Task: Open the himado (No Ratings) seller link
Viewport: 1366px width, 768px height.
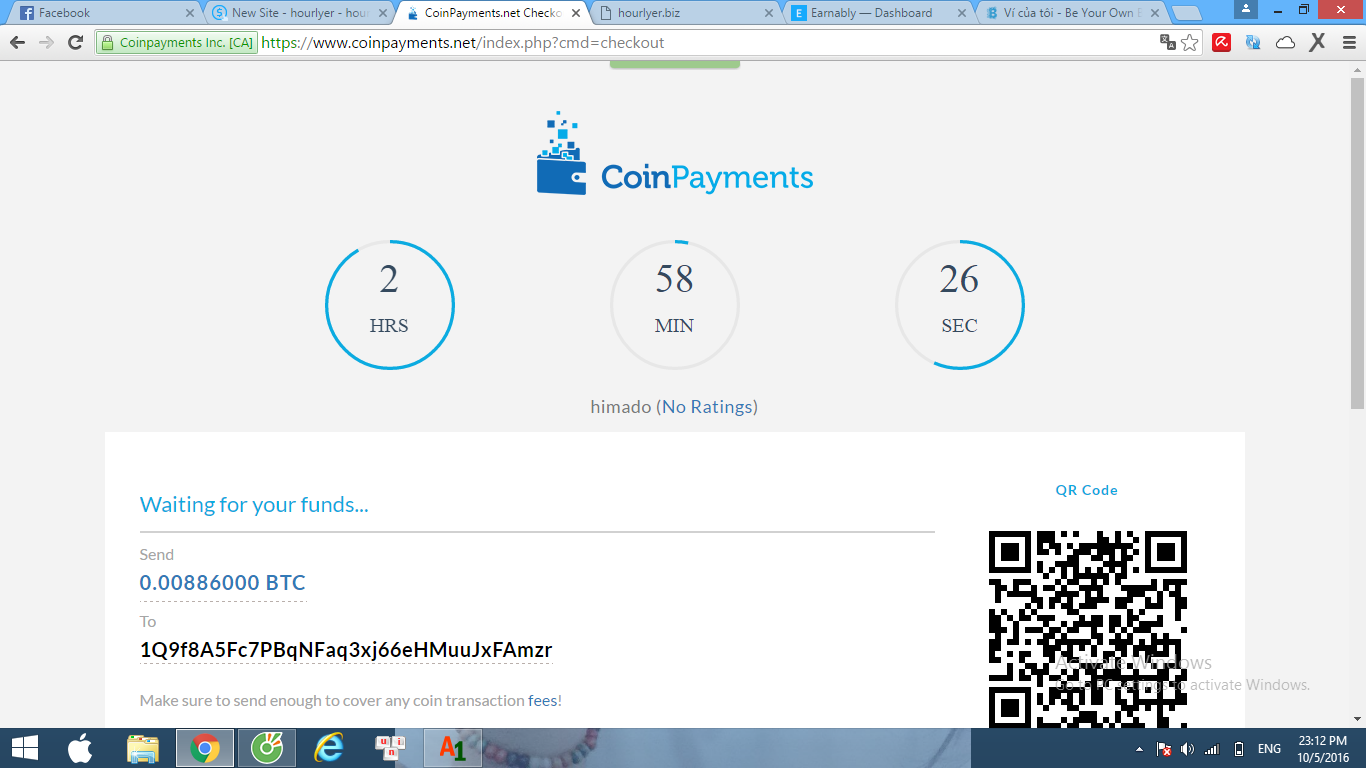Action: (x=707, y=407)
